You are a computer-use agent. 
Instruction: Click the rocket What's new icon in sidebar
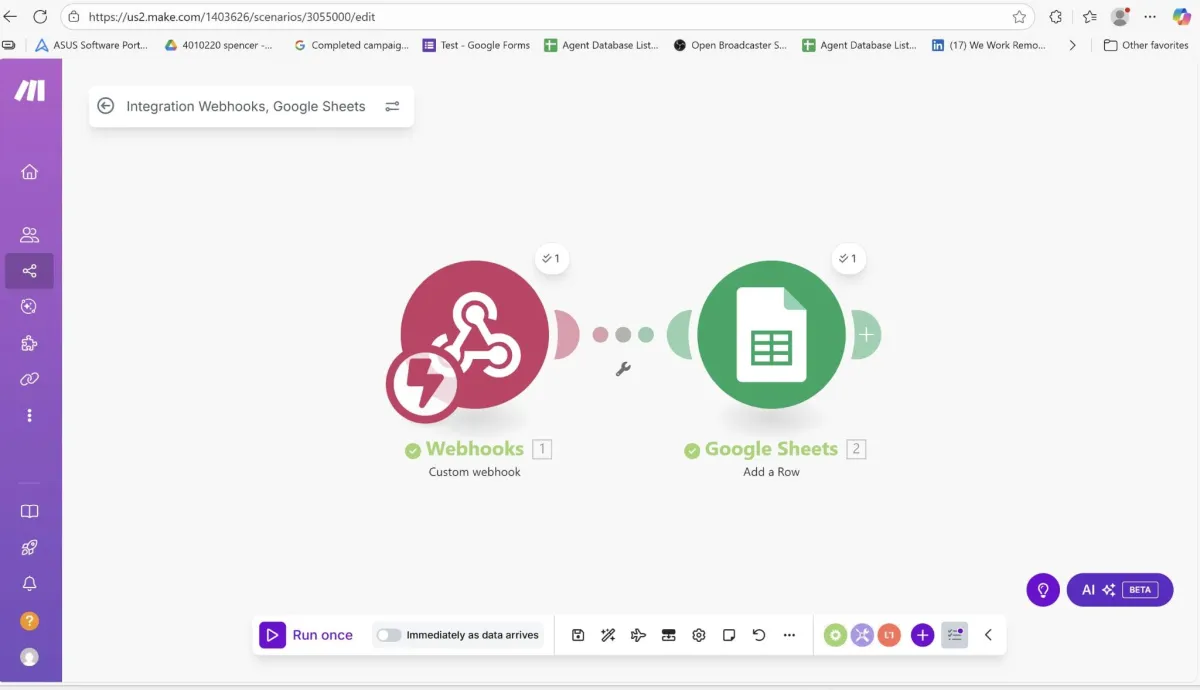pos(30,547)
